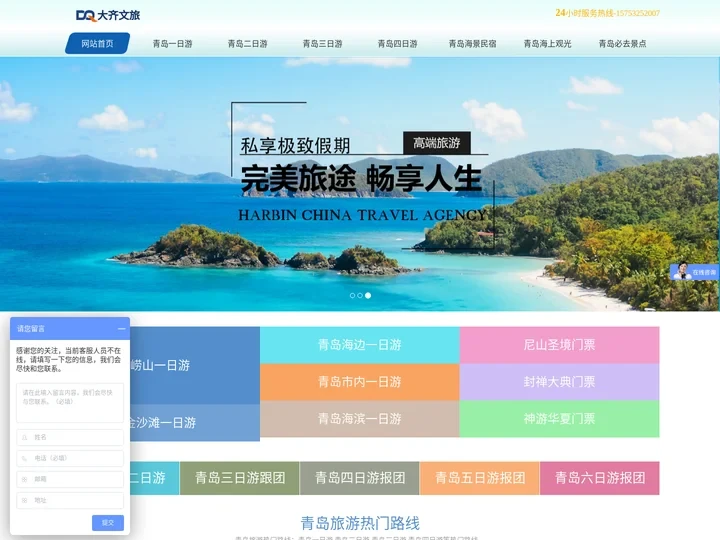The width and height of the screenshot is (720, 540).
Task: Go to the second banner slide dot
Action: 360,295
